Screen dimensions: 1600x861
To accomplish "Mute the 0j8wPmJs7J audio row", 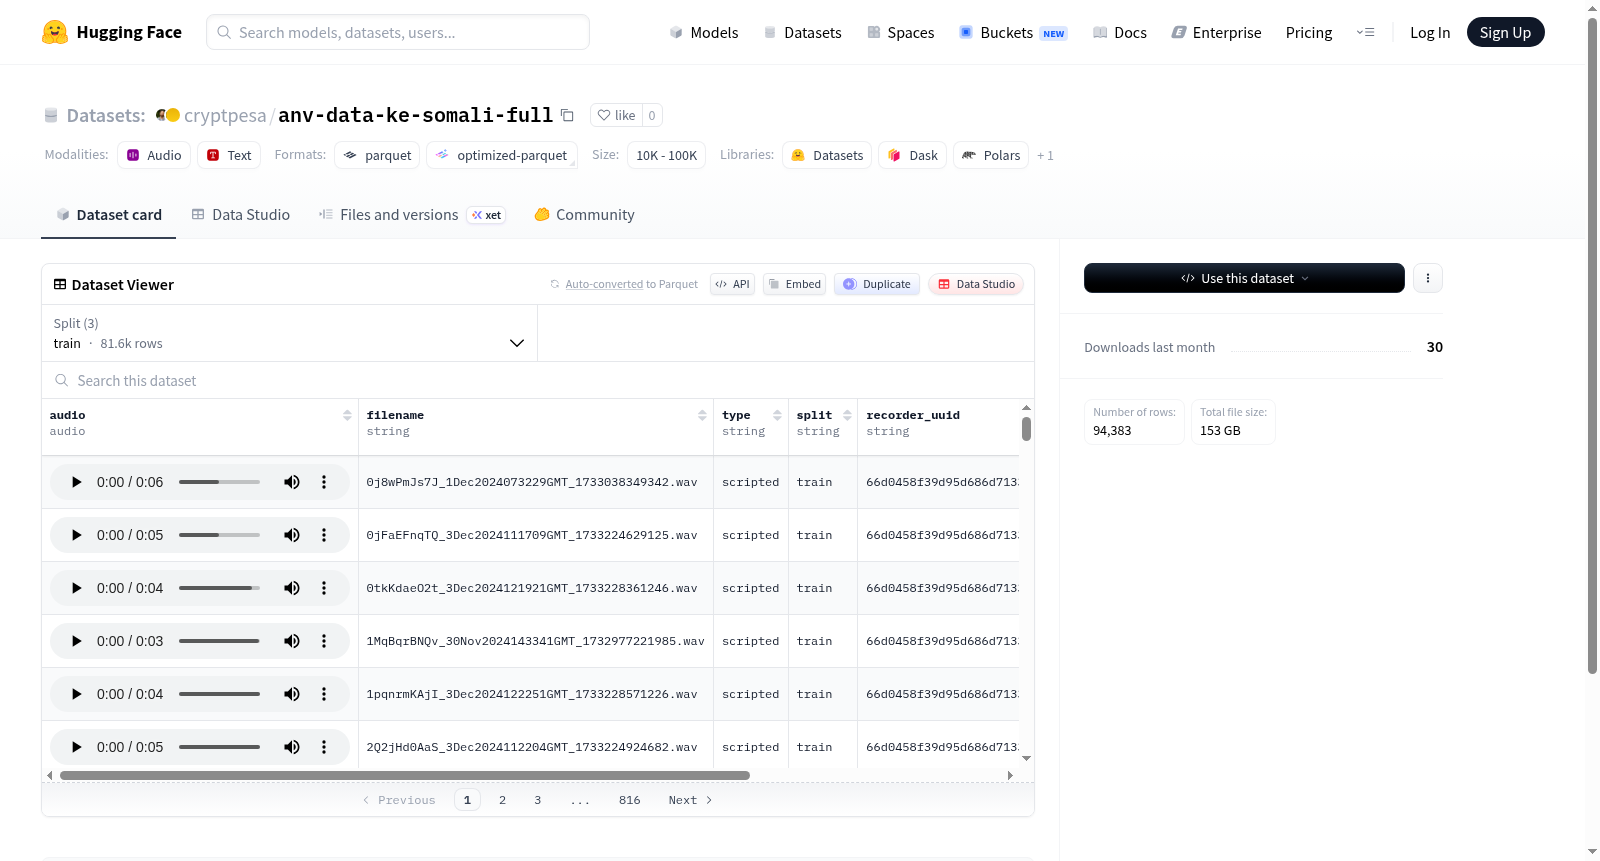I will pos(292,482).
